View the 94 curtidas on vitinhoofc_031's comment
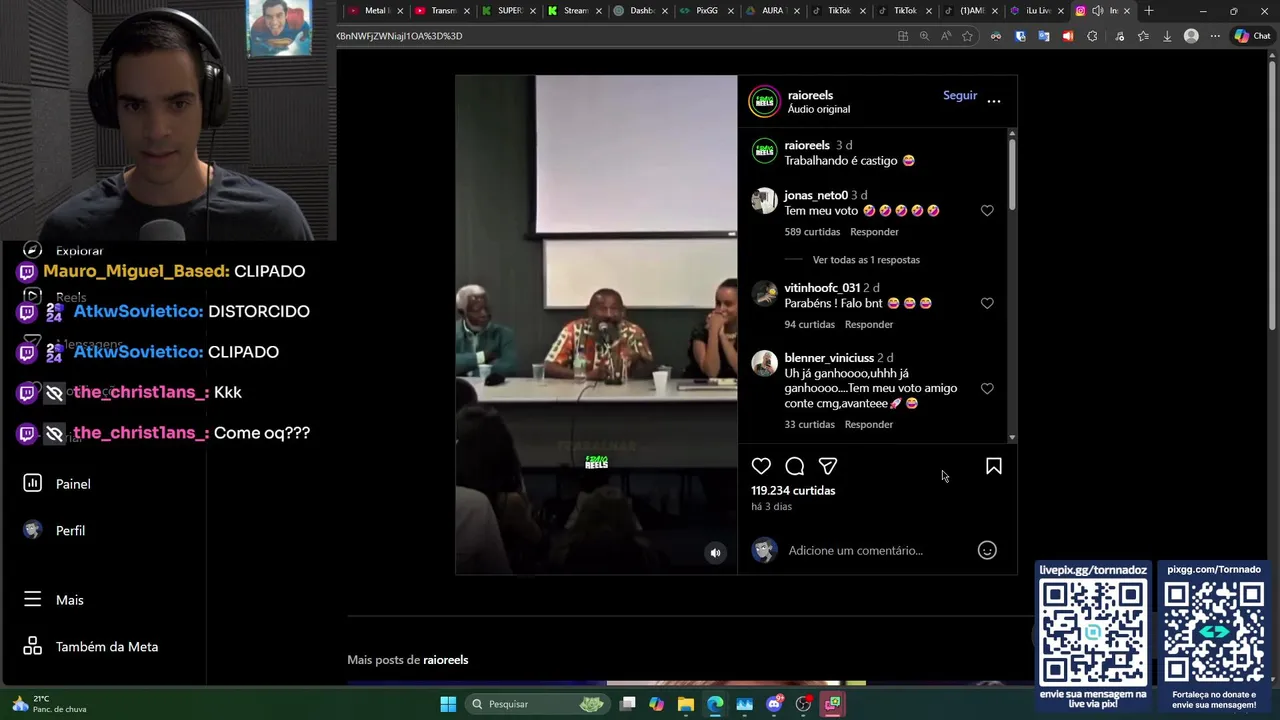 pyautogui.click(x=809, y=324)
